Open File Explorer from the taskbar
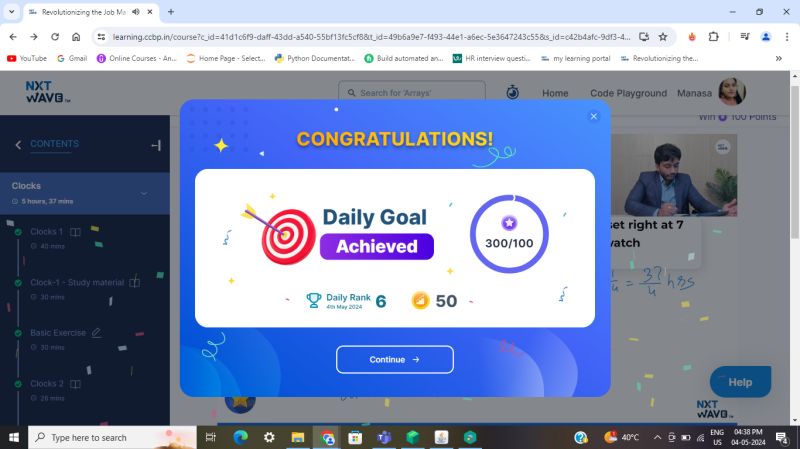This screenshot has height=449, width=800. (x=297, y=437)
